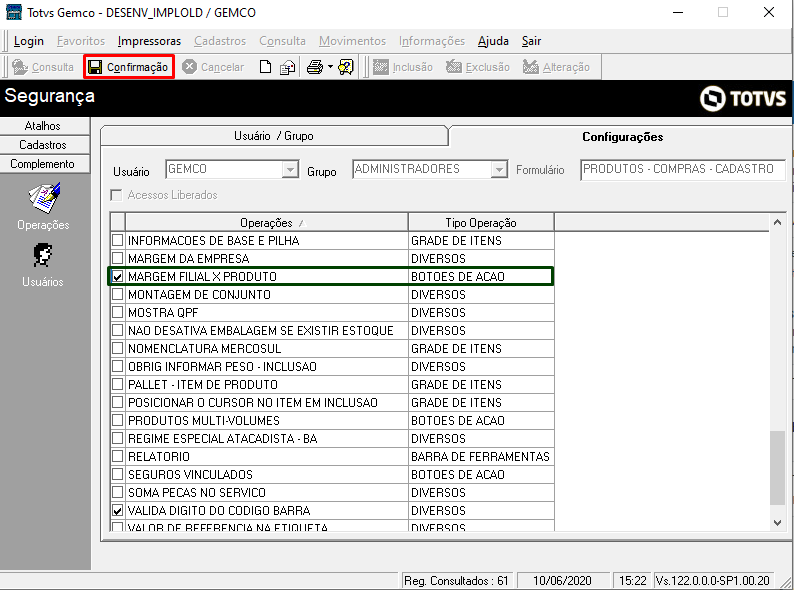Open the Ajuda menu
794x590 pixels.
point(493,41)
